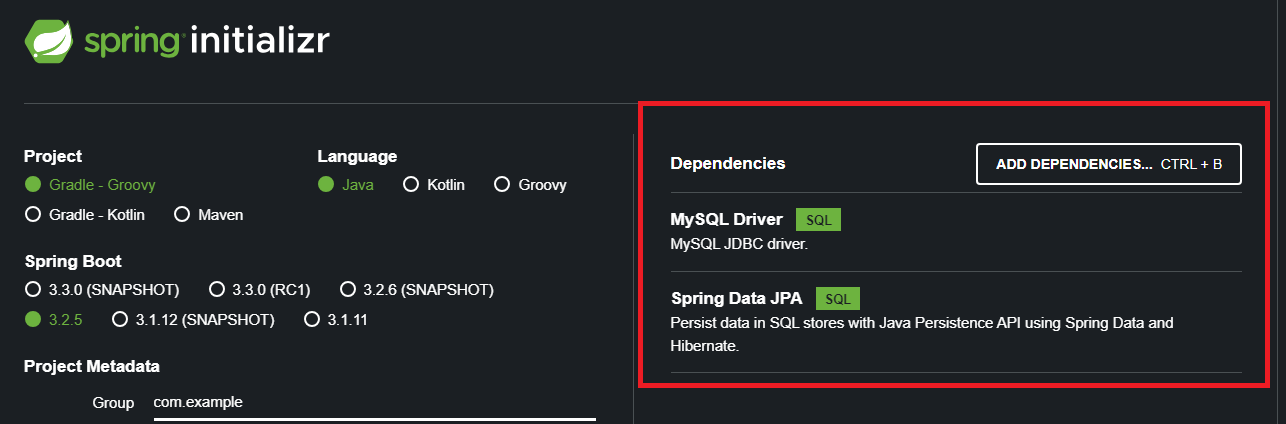This screenshot has width=1286, height=424.
Task: Click the 'MySQL JDBC driver.' description text
Action: pos(739,243)
